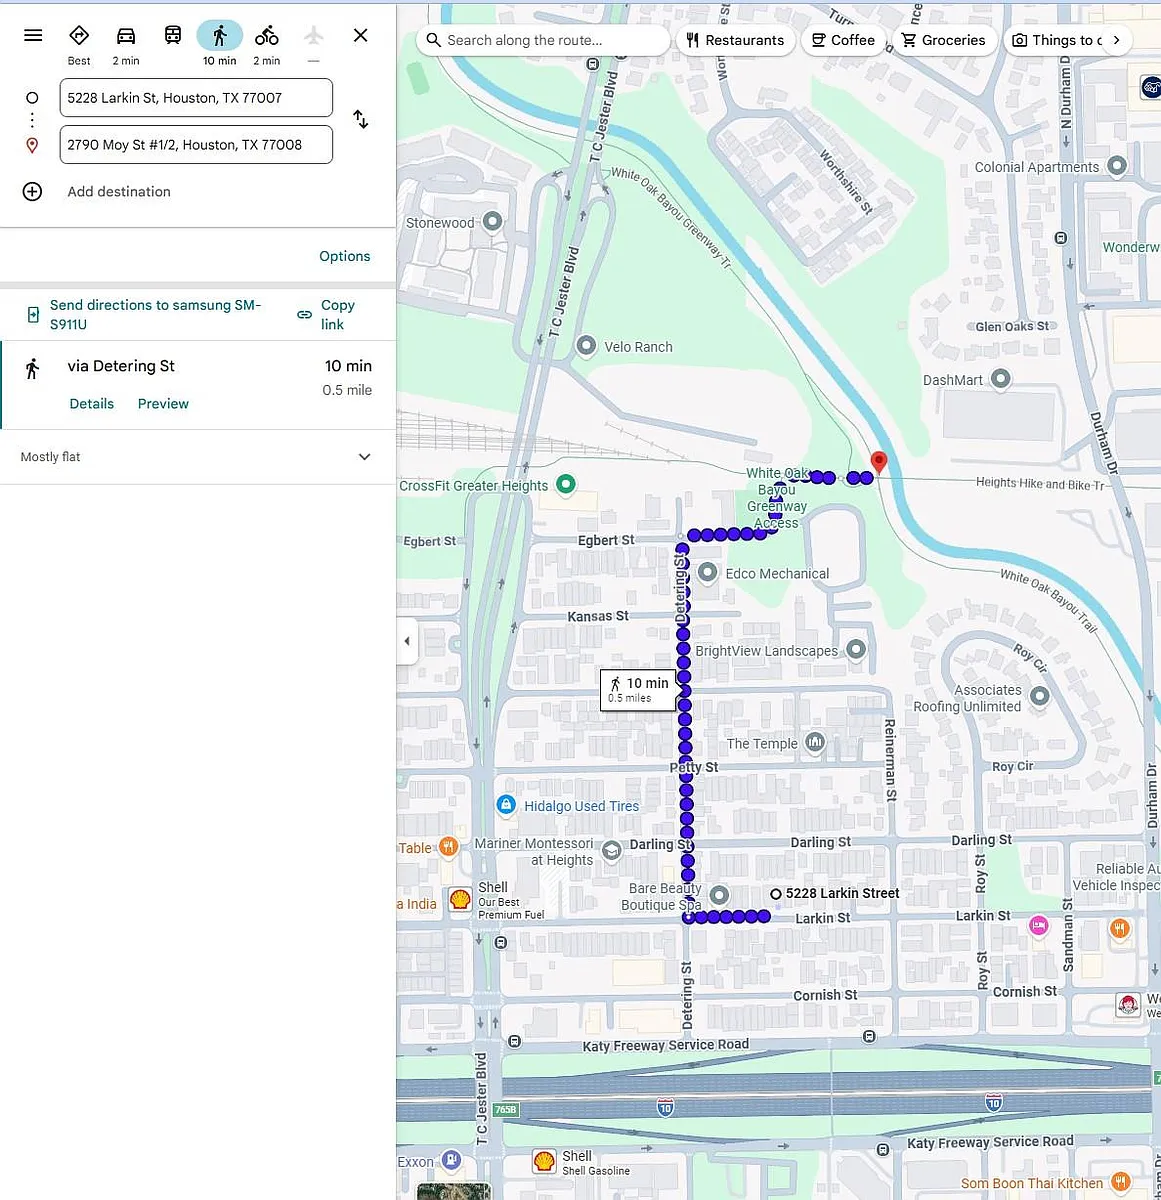The image size is (1161, 1200).
Task: Open CrossFit Greater Heights marker
Action: 565,485
